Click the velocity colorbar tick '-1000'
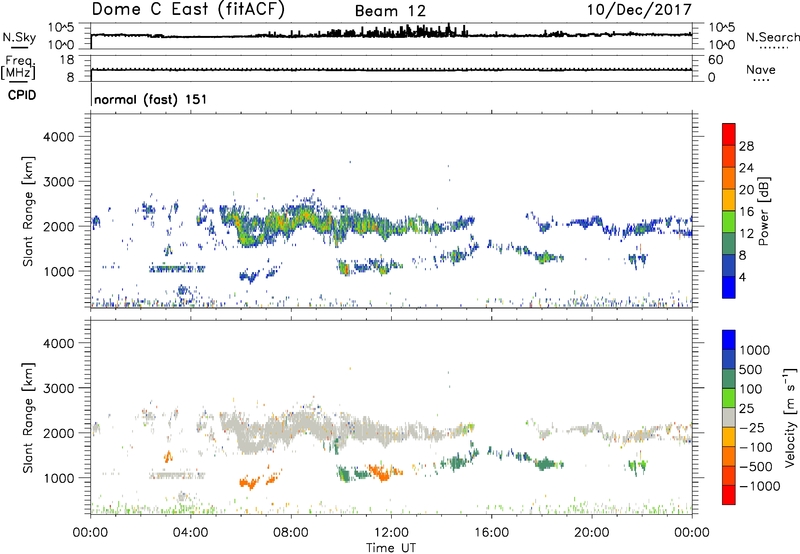Screen dimensions: 800x554 (760, 486)
